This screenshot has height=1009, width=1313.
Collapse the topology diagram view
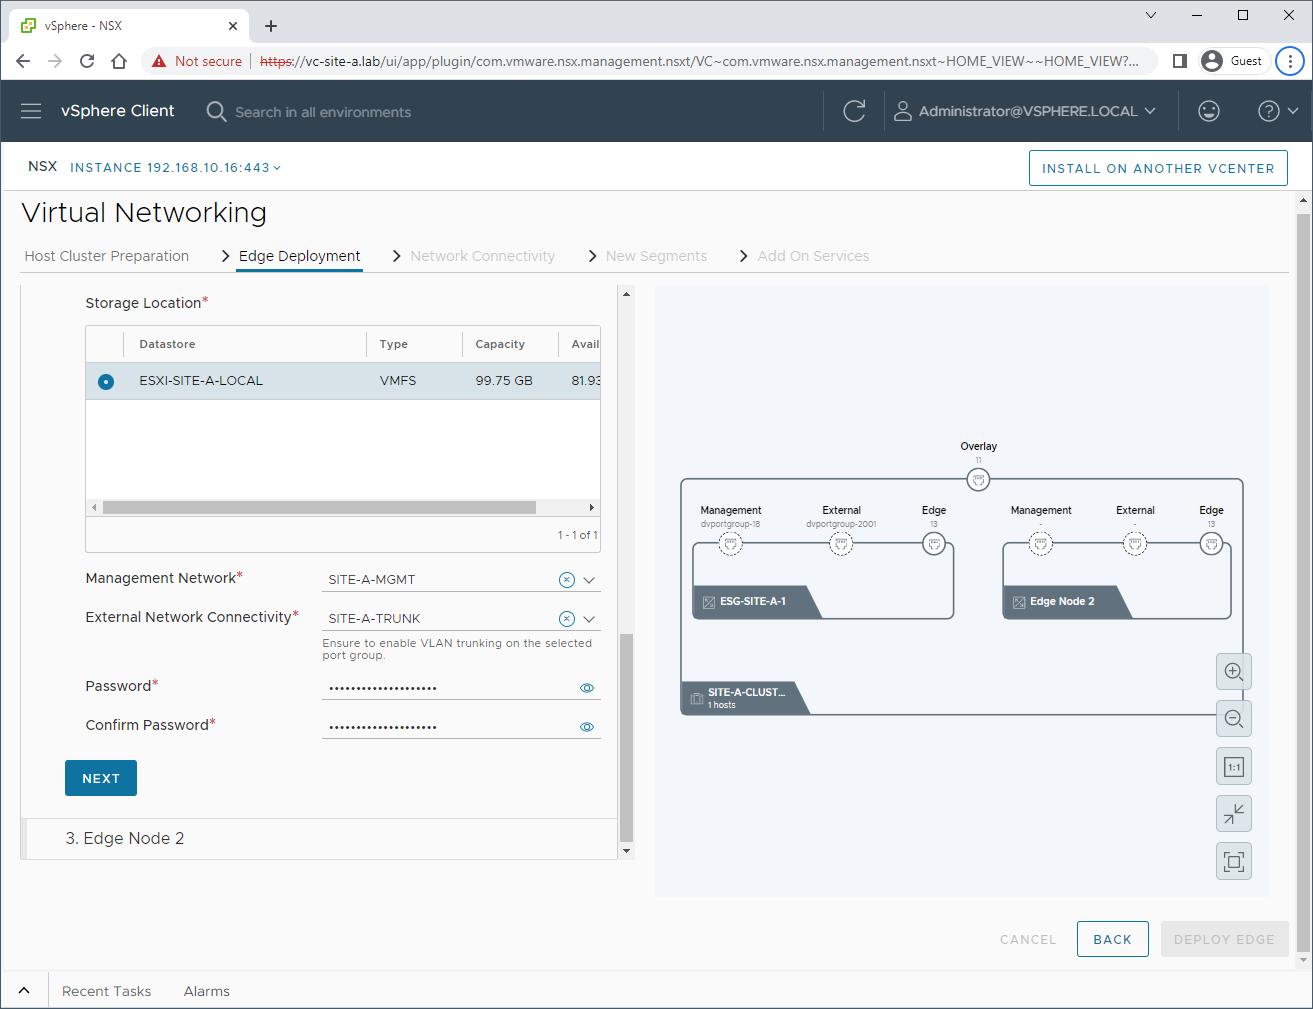(x=1234, y=814)
